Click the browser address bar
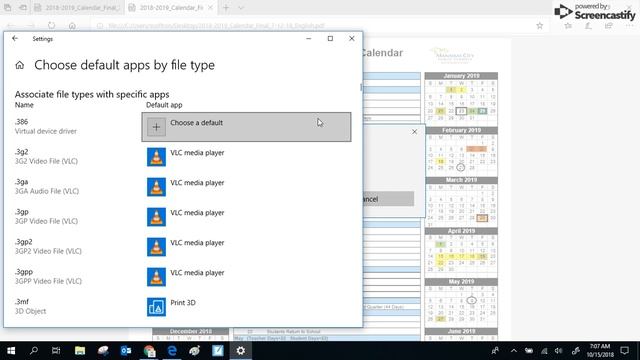 (x=310, y=26)
